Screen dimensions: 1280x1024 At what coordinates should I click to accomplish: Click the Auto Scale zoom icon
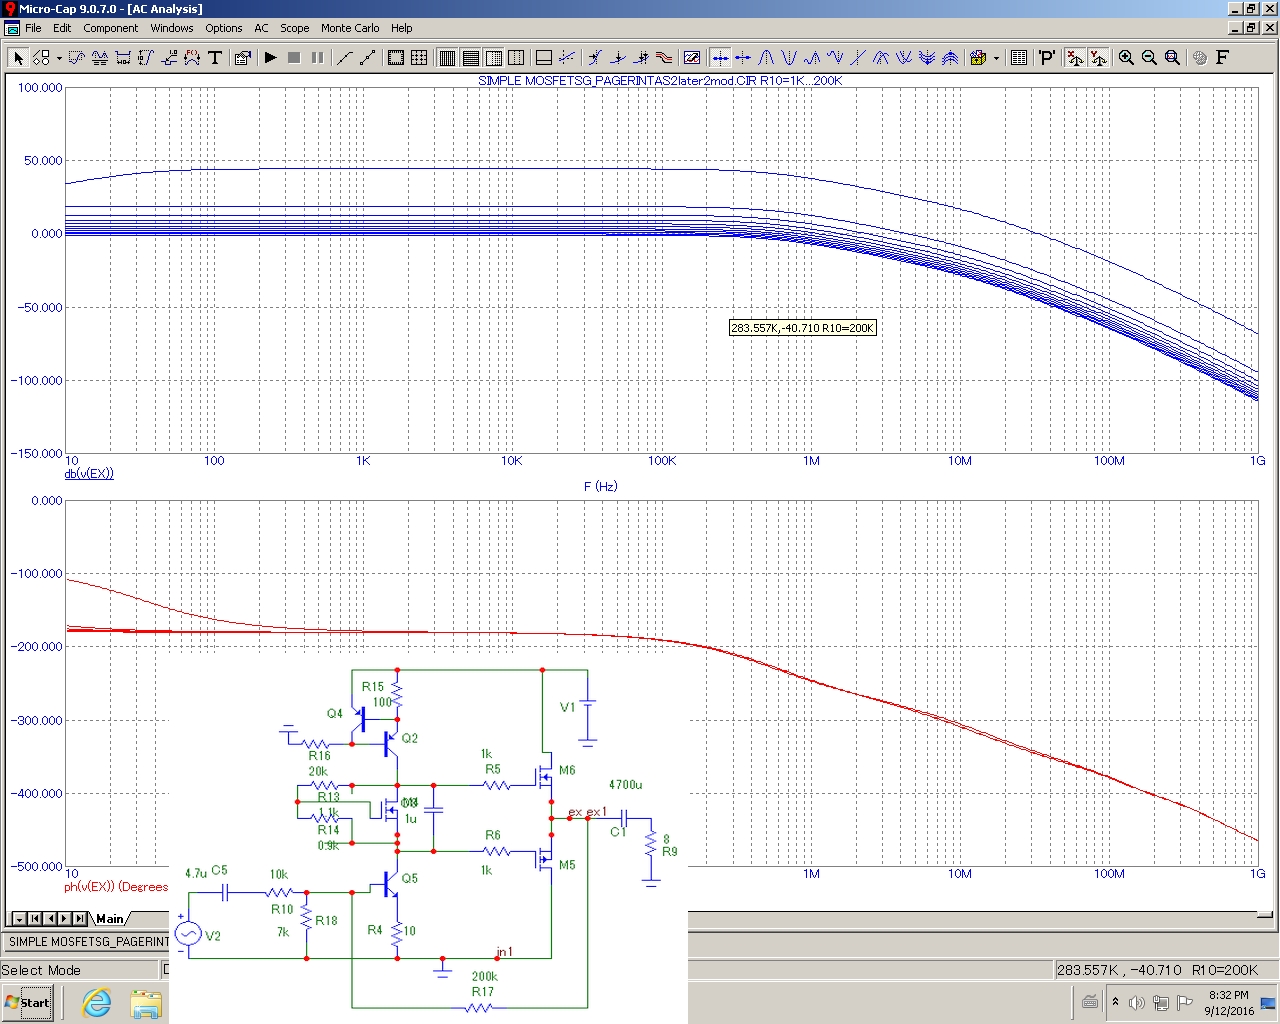click(x=1172, y=58)
